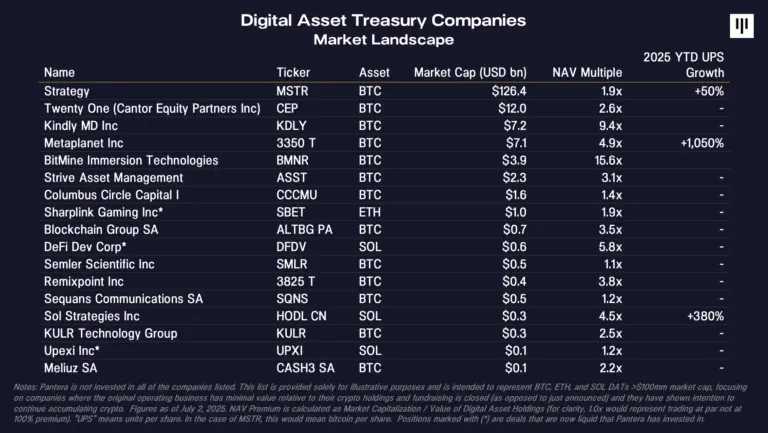Click the BMNR ticker symbol
Viewport: 768px width, 433px height.
pyautogui.click(x=294, y=160)
